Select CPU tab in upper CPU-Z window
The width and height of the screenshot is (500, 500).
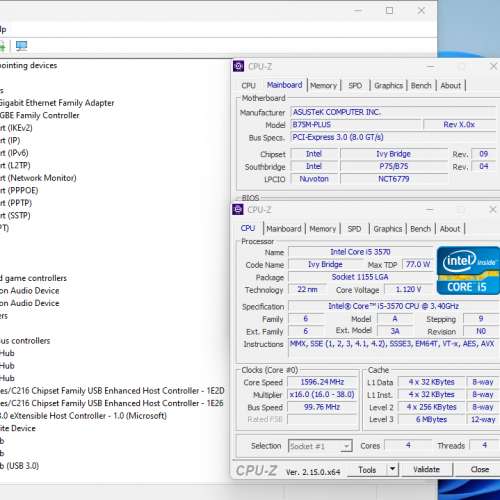coord(248,86)
